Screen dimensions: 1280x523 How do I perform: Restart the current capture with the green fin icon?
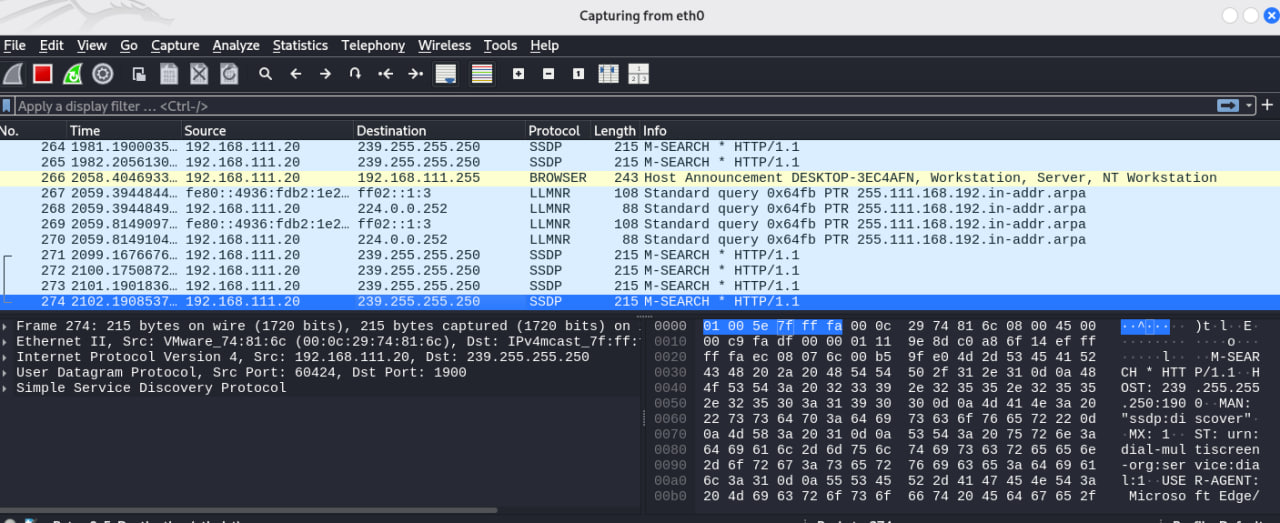72,74
